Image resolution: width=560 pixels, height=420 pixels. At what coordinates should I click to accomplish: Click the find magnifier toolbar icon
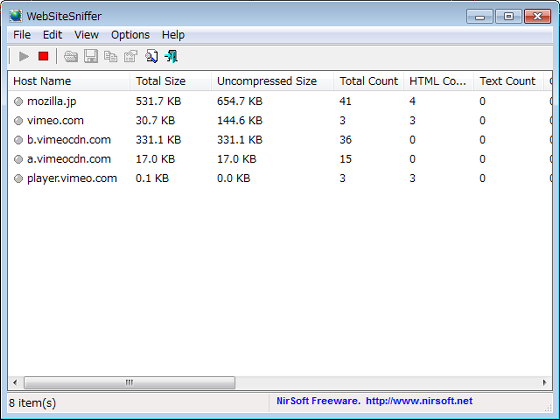tap(151, 56)
